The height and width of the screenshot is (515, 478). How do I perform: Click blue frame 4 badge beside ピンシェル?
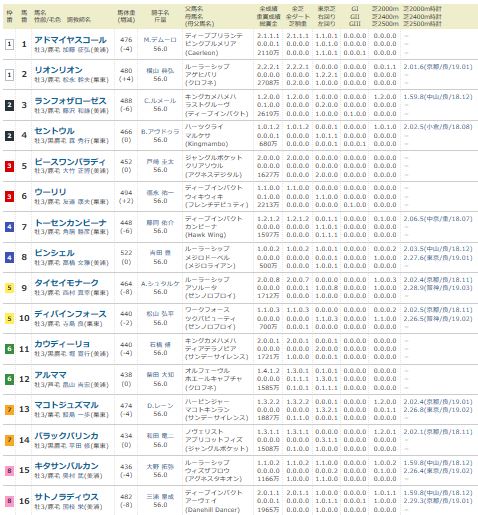click(x=9, y=257)
